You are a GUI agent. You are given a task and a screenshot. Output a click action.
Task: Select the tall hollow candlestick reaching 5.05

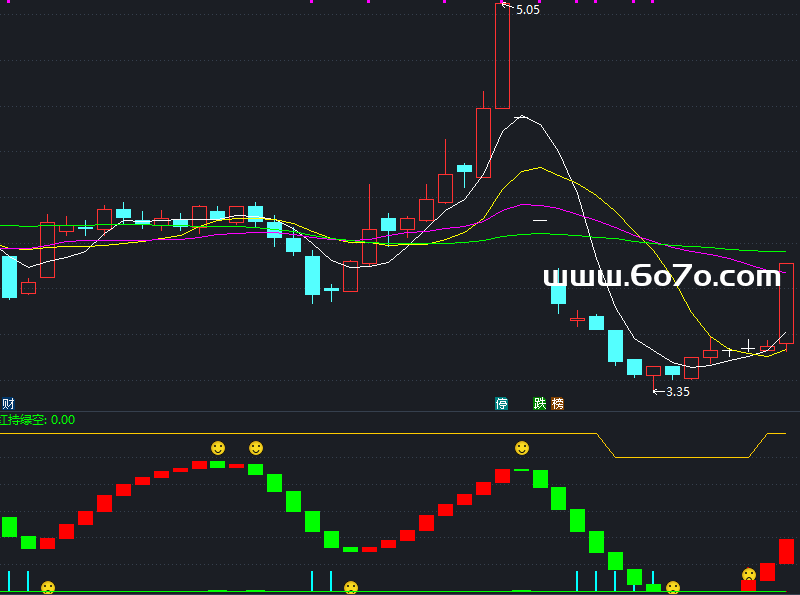(x=502, y=56)
